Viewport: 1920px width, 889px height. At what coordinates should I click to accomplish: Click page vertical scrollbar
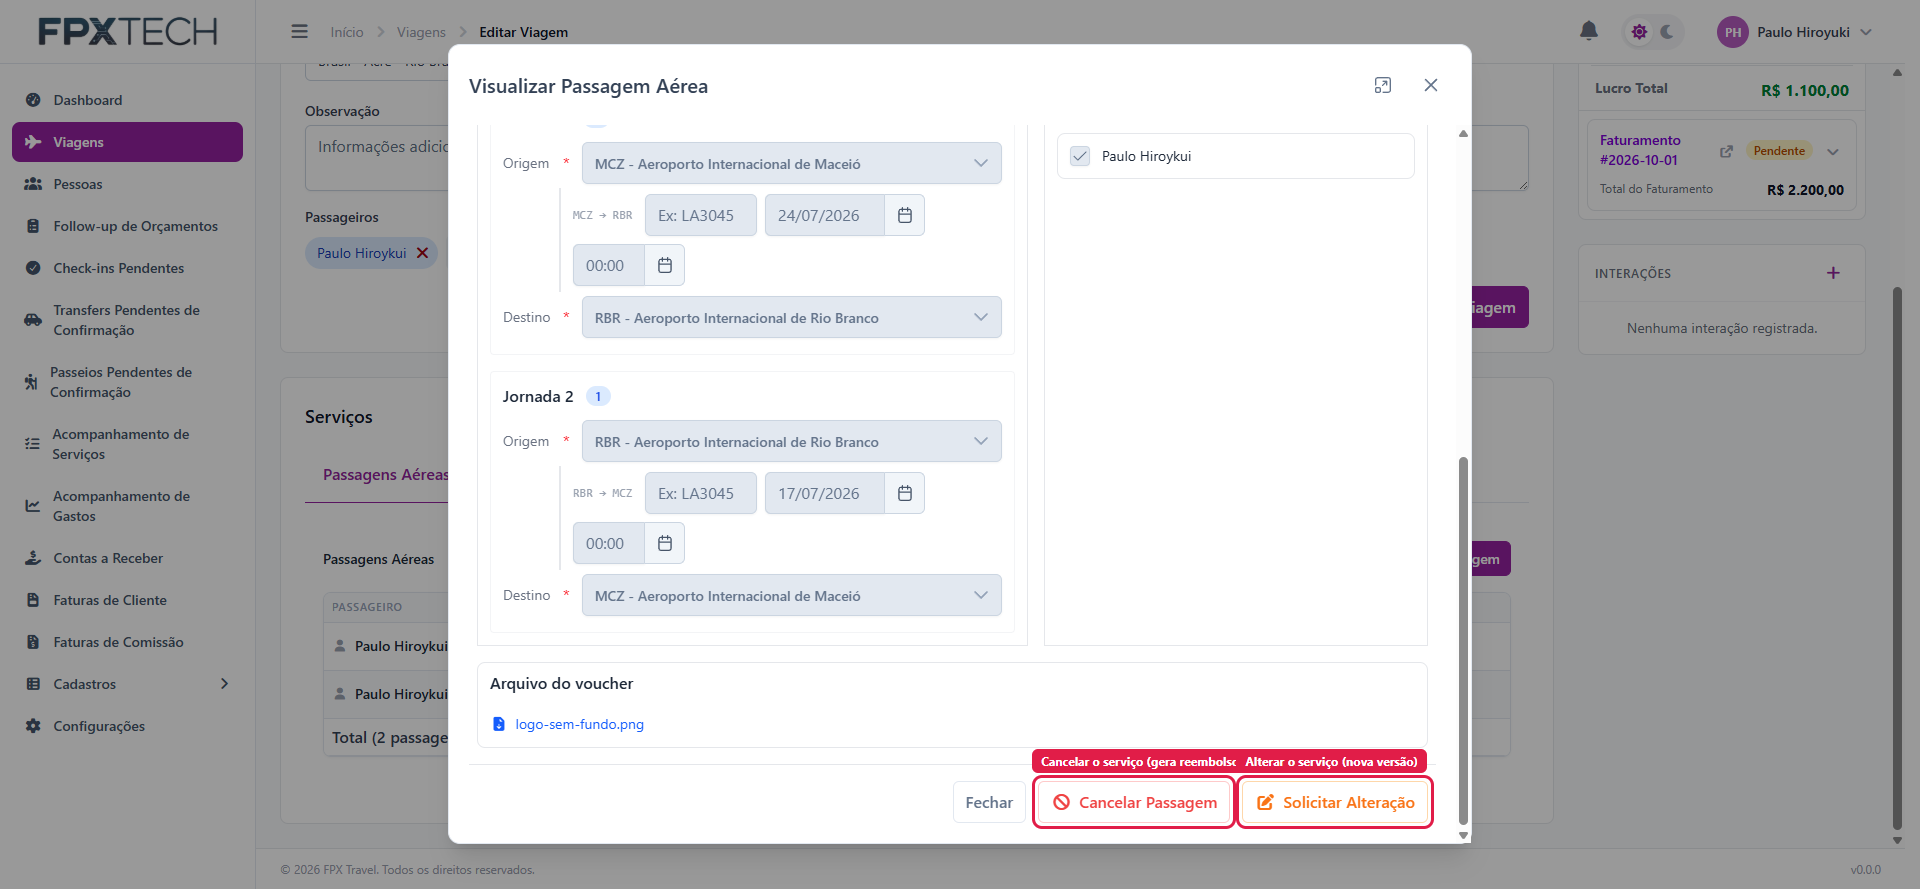coord(1897,558)
